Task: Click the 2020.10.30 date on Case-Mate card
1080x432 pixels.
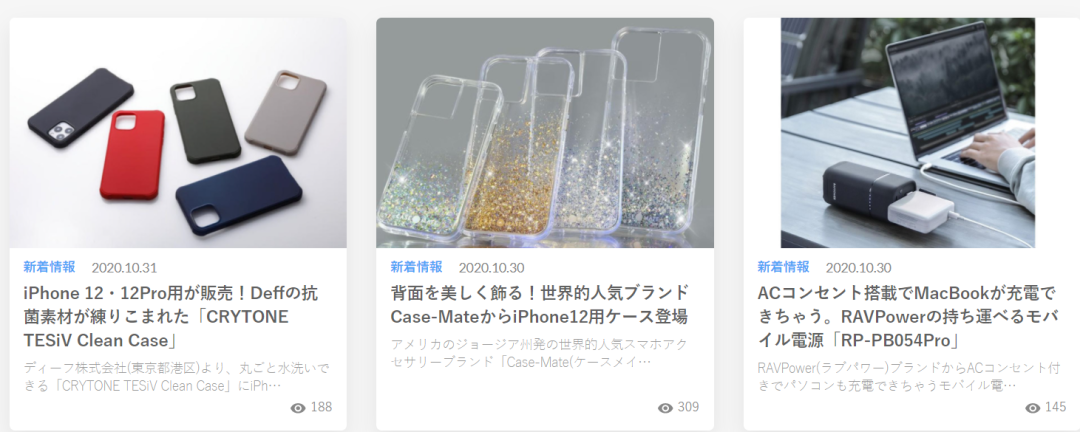Action: 491,268
